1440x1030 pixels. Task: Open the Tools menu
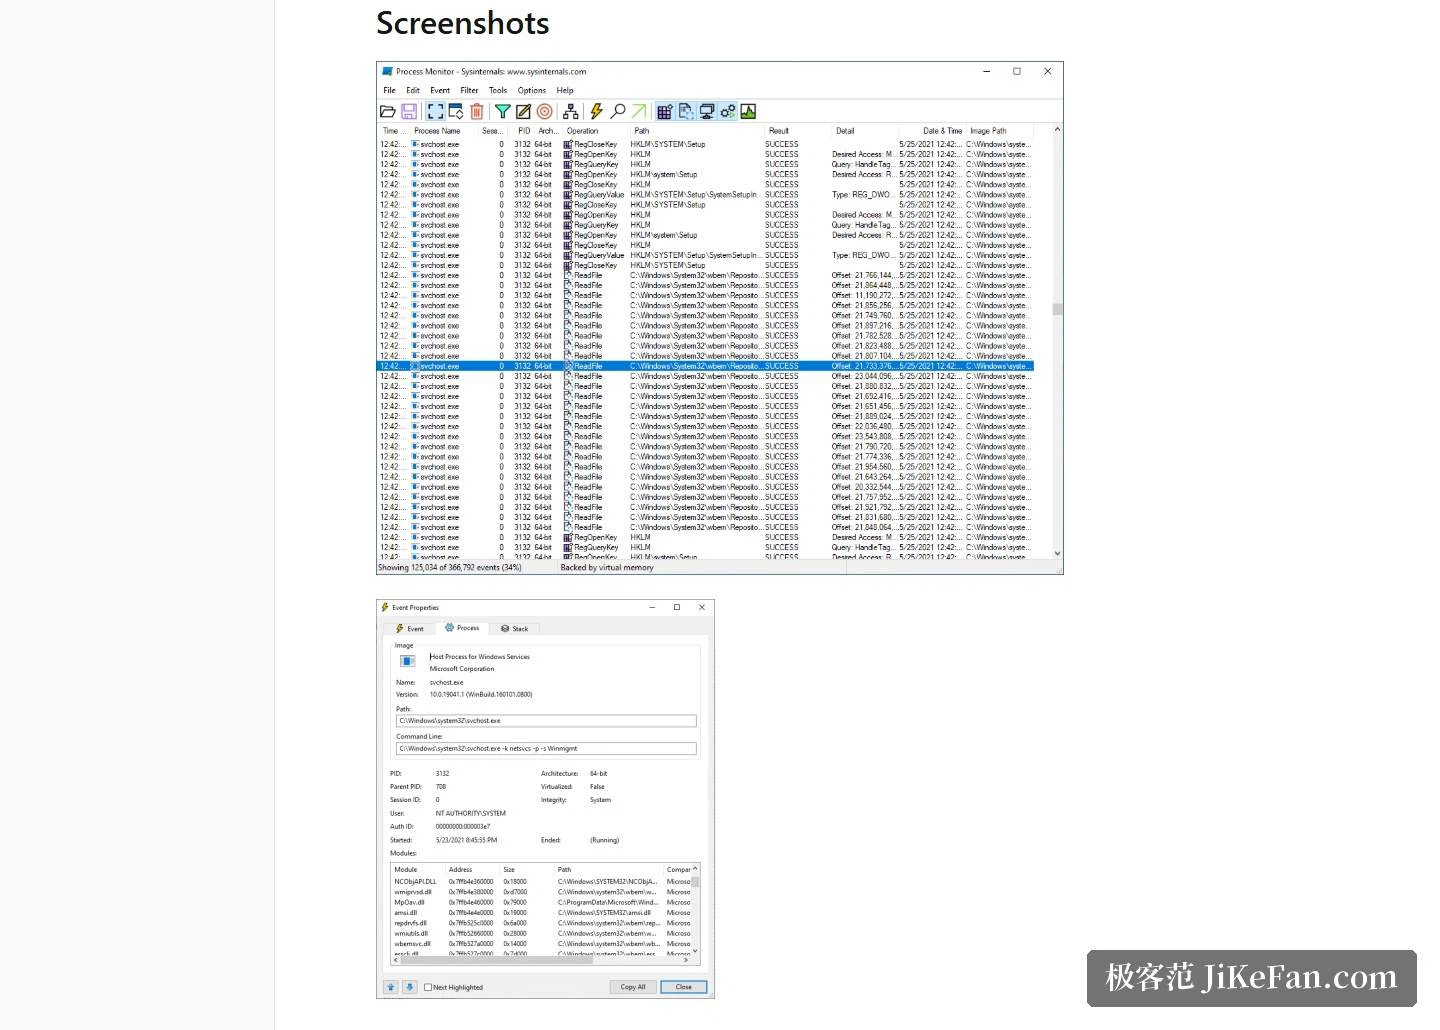pos(498,90)
